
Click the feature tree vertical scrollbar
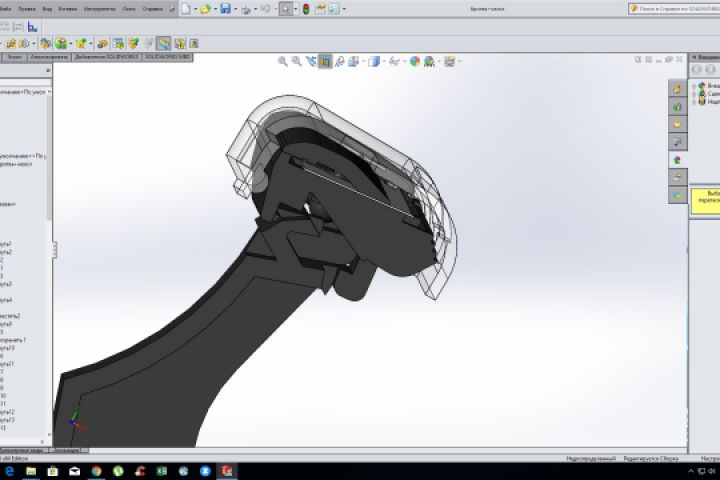tap(49, 156)
